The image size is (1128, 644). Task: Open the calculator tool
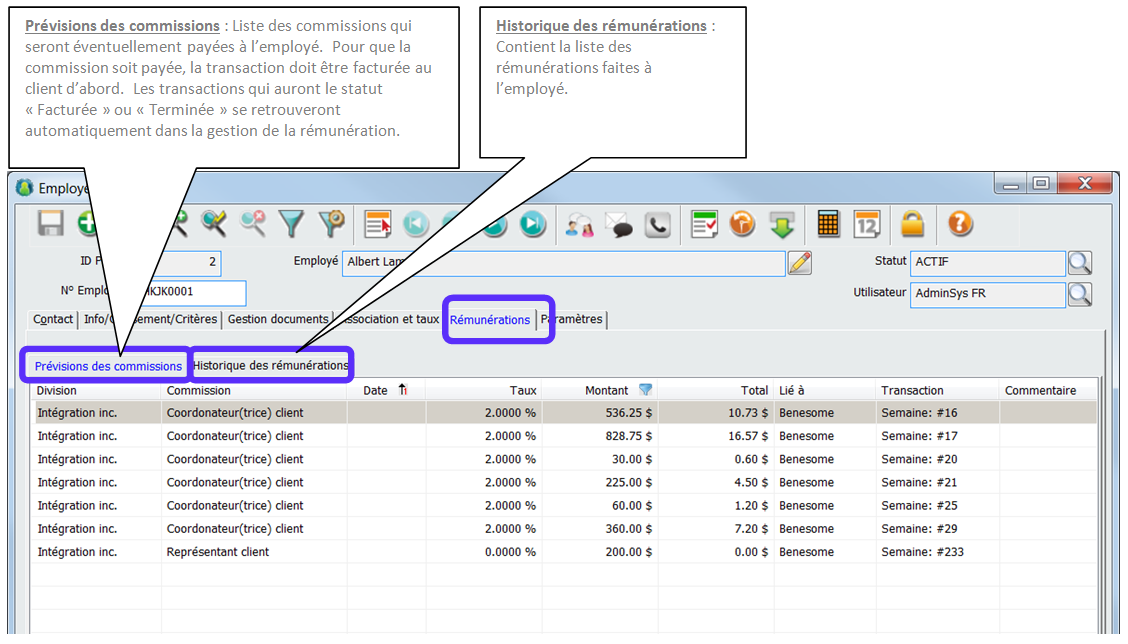(x=828, y=224)
